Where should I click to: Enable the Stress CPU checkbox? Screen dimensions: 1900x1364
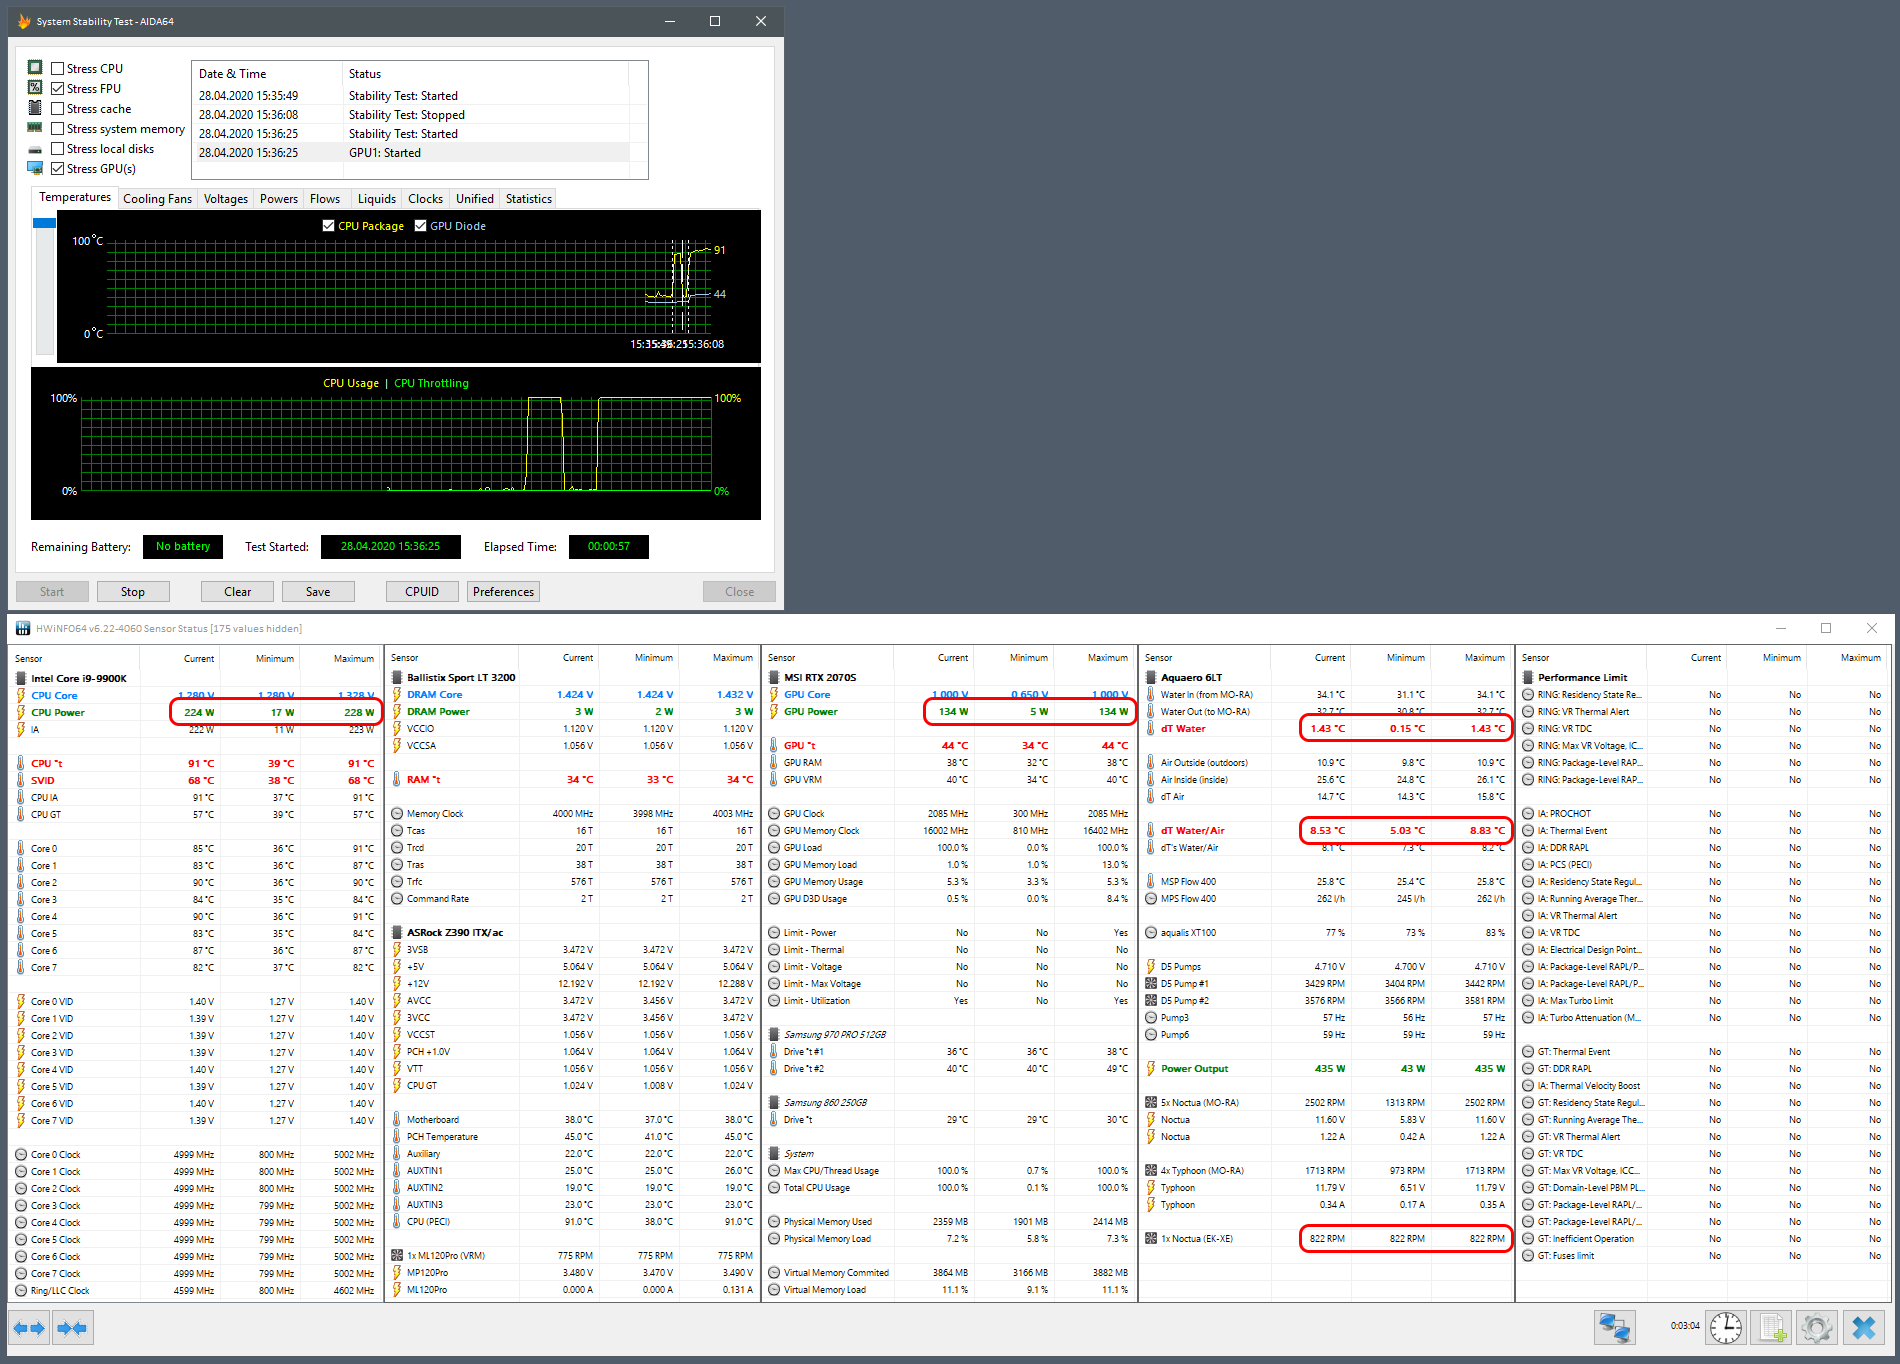coord(58,68)
